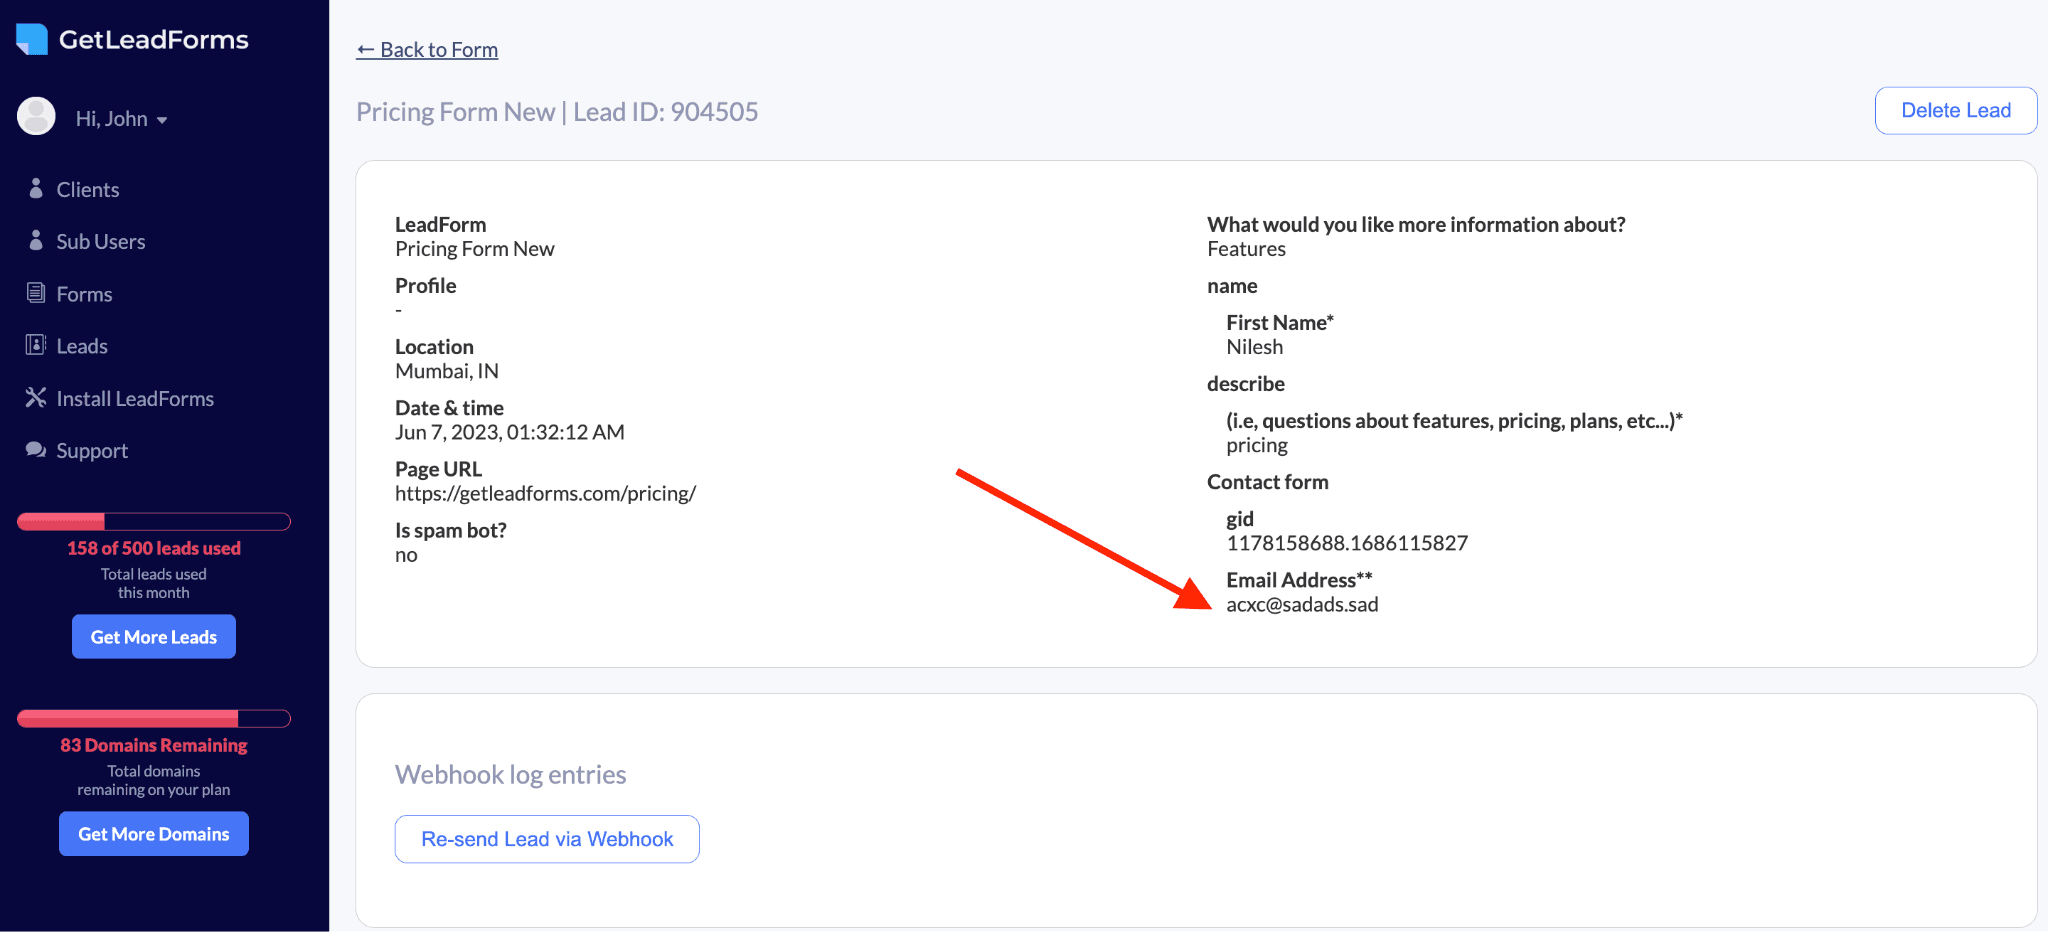Open Leads using the sidebar icon
The height and width of the screenshot is (932, 2048).
[36, 345]
